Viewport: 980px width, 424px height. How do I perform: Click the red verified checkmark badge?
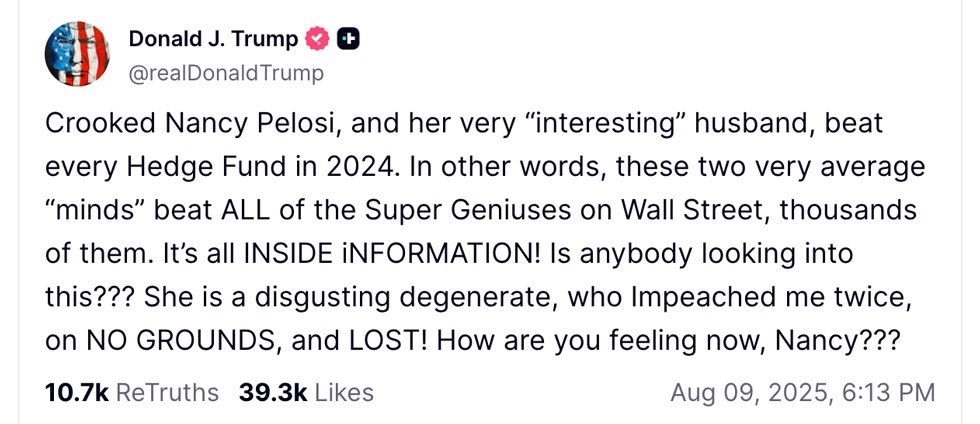point(317,39)
